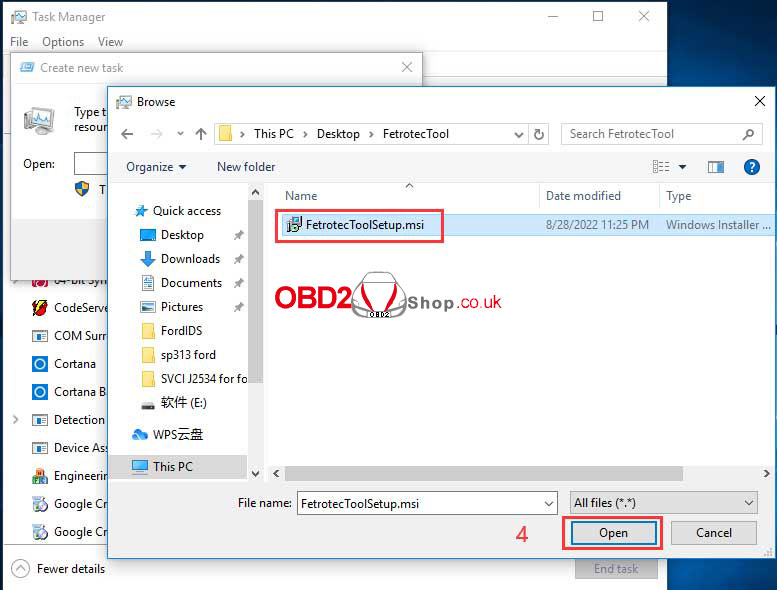Open the View menu in Task Manager
Screen dimensions: 777x590
[x=110, y=42]
